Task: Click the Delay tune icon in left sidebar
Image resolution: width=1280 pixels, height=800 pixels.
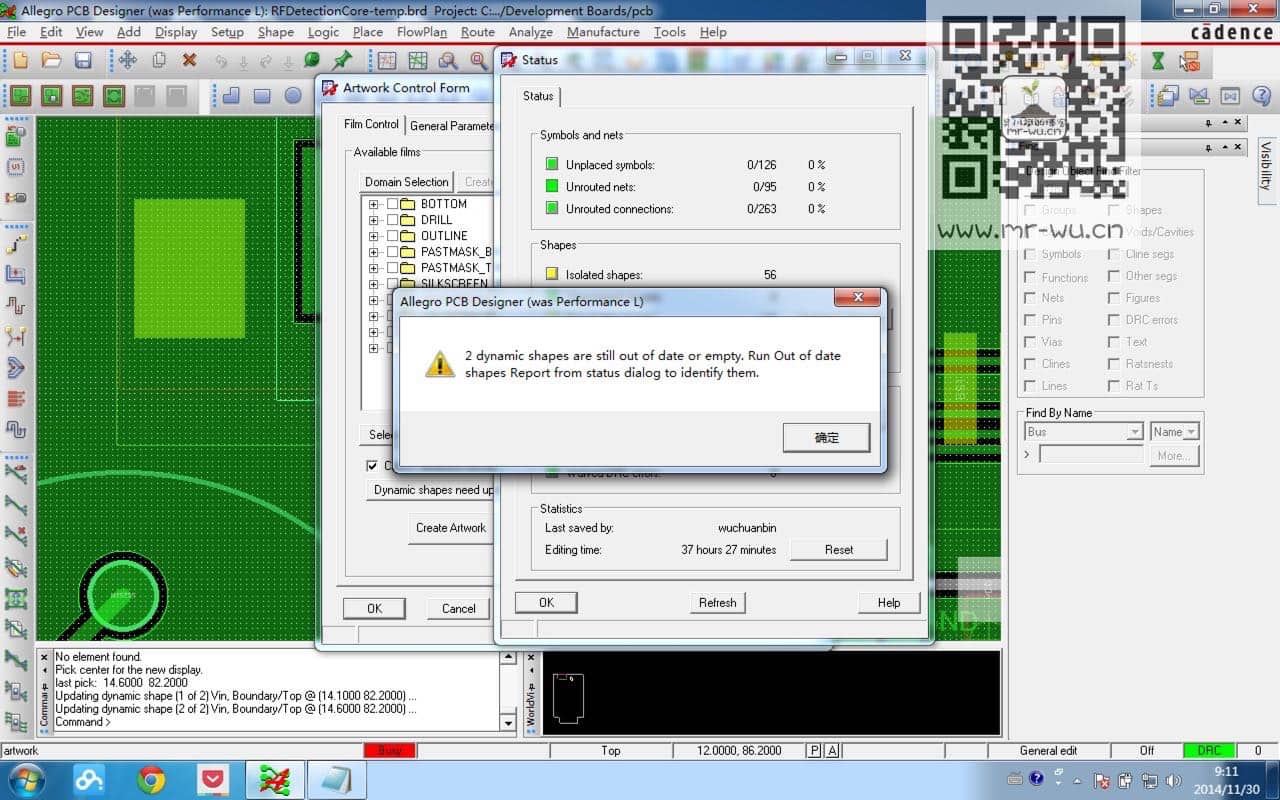Action: [15, 305]
